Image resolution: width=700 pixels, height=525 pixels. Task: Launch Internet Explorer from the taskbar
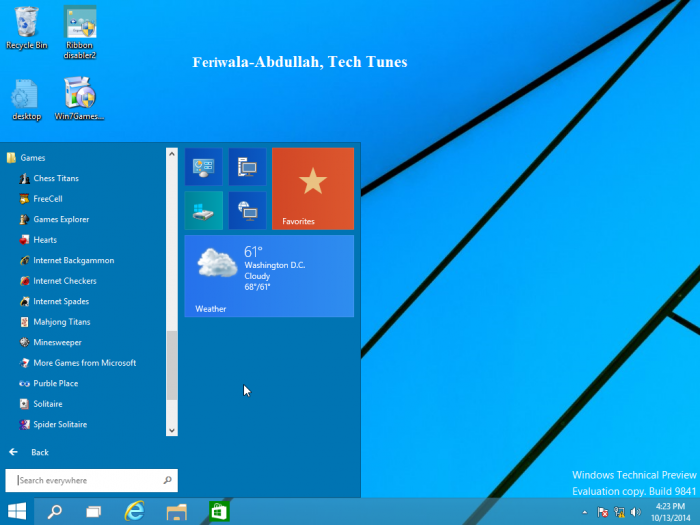coord(134,512)
